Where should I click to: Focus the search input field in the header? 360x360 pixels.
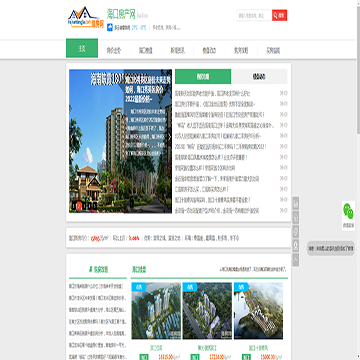point(254,15)
